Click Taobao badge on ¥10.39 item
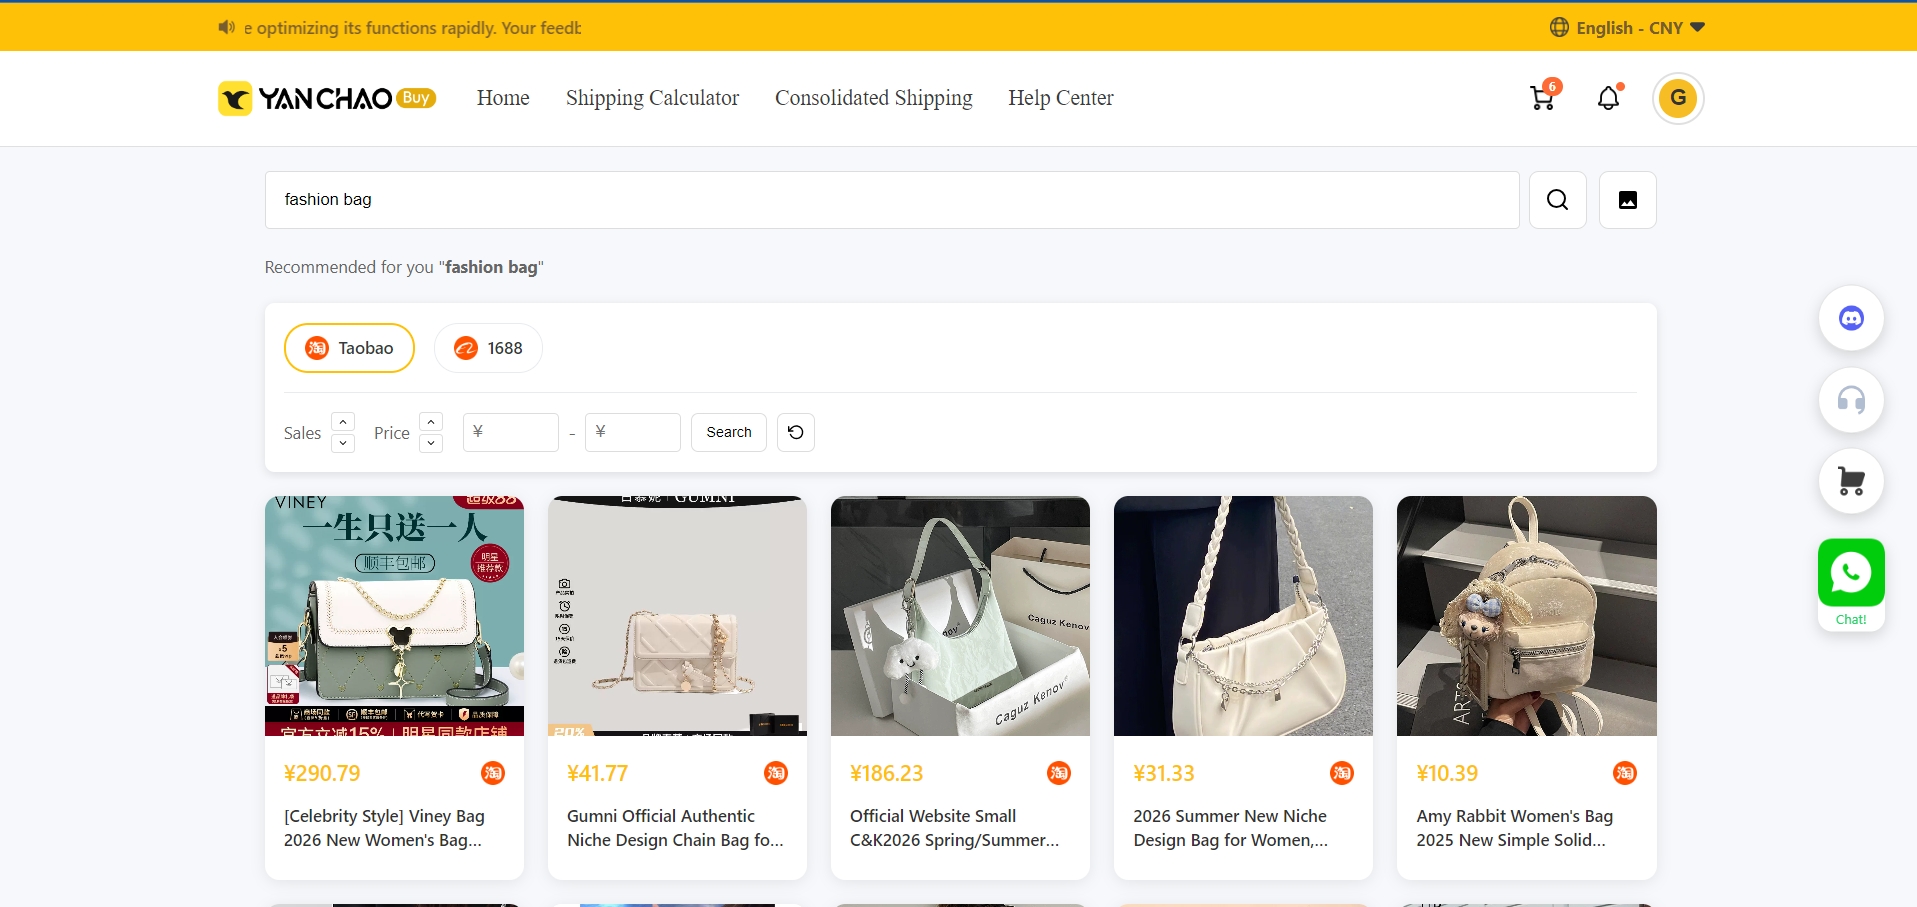The image size is (1917, 907). click(x=1625, y=773)
